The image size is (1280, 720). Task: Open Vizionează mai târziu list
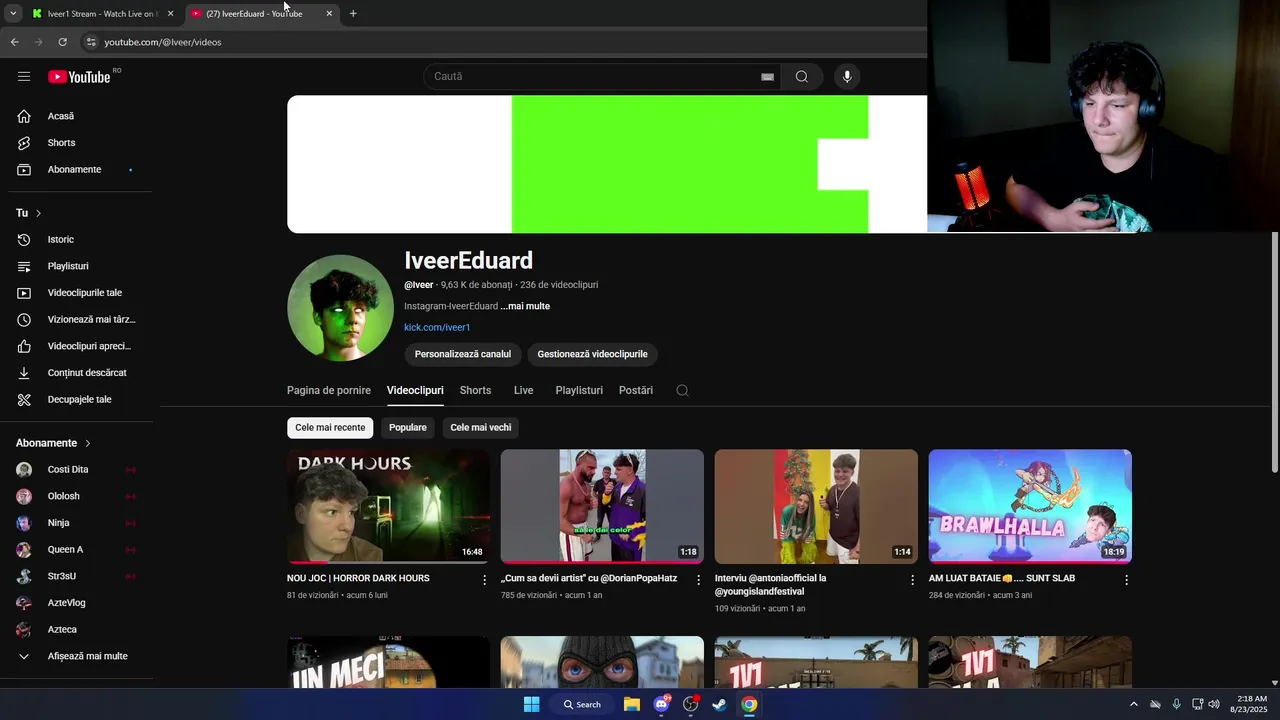click(x=78, y=320)
